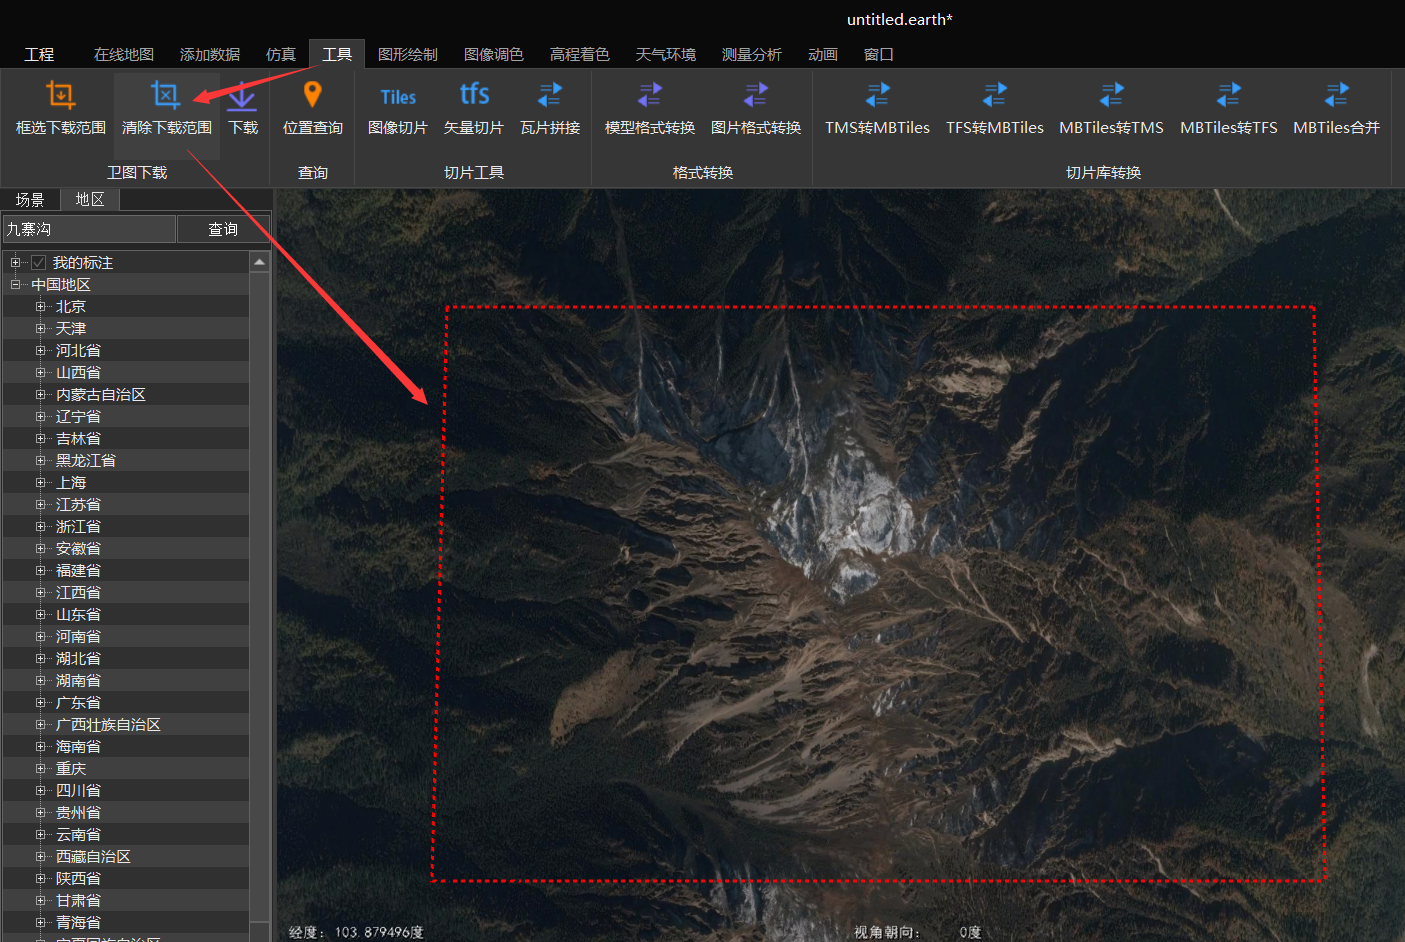Open the 仿真 ribbon tab
Viewport: 1405px width, 942px height.
[281, 54]
